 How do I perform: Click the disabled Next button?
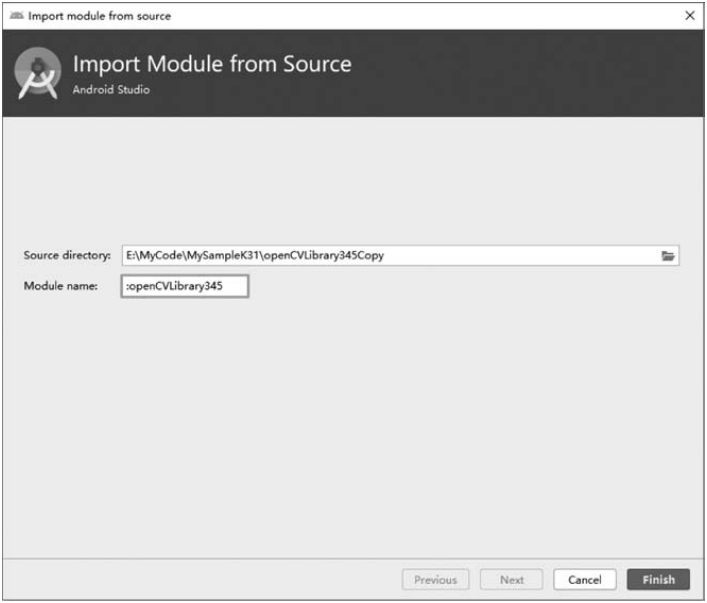click(512, 580)
